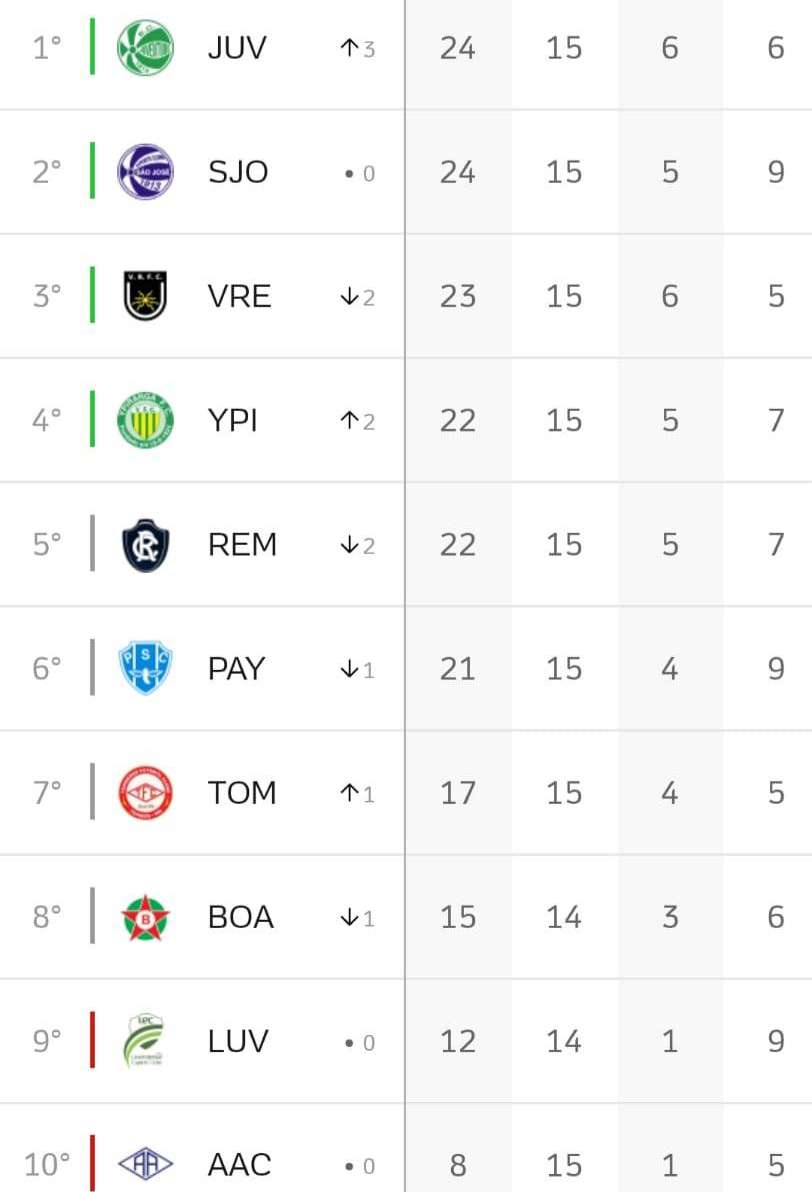Click the São José (SJO) team crest
The width and height of the screenshot is (812, 1192).
tap(145, 172)
